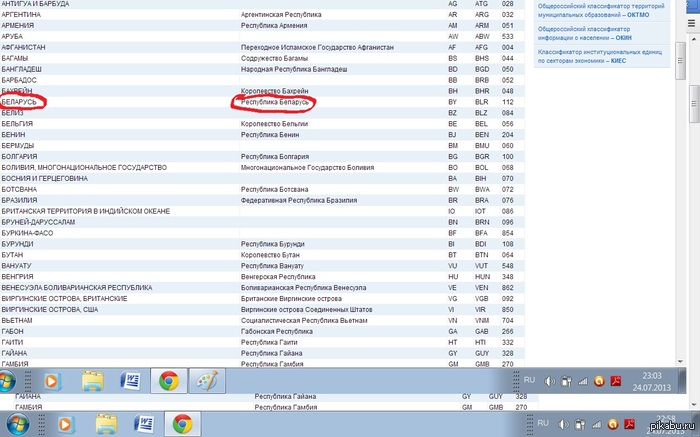Viewport: 700px width, 437px height.
Task: Open Action Center flag icon in upper tray
Action: click(x=564, y=380)
